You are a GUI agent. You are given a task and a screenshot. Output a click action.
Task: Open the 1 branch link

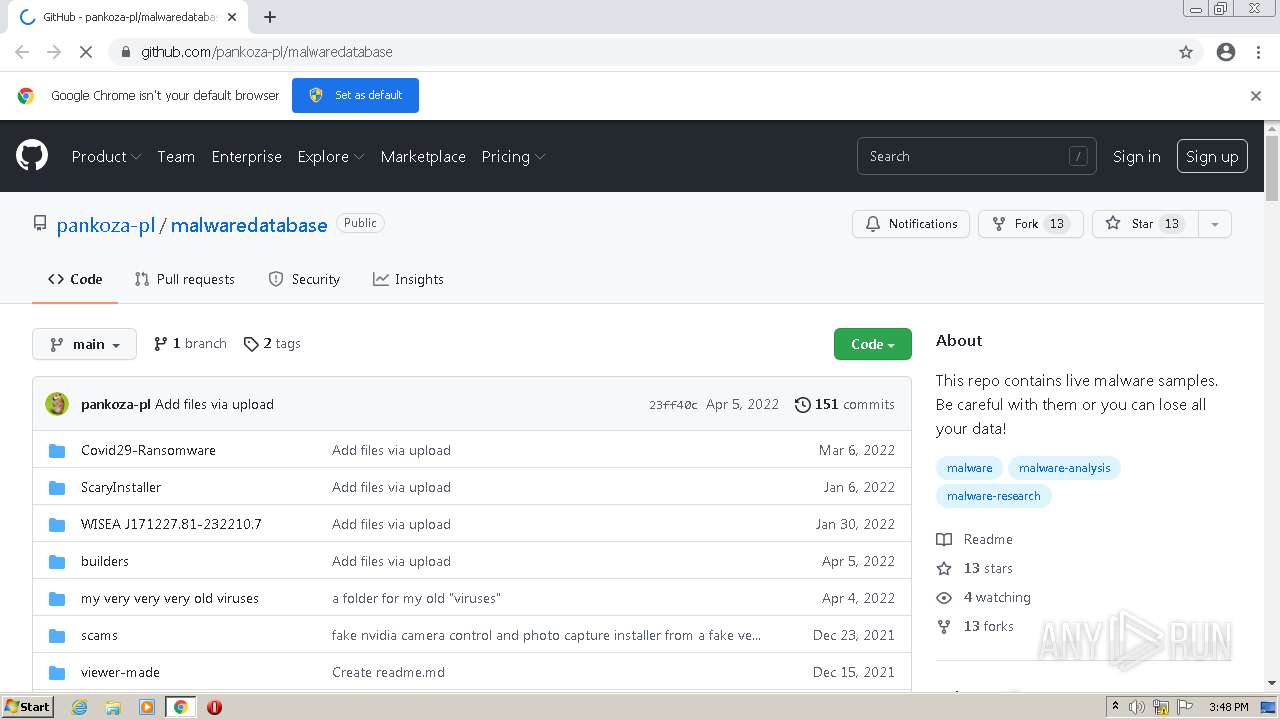pos(190,343)
